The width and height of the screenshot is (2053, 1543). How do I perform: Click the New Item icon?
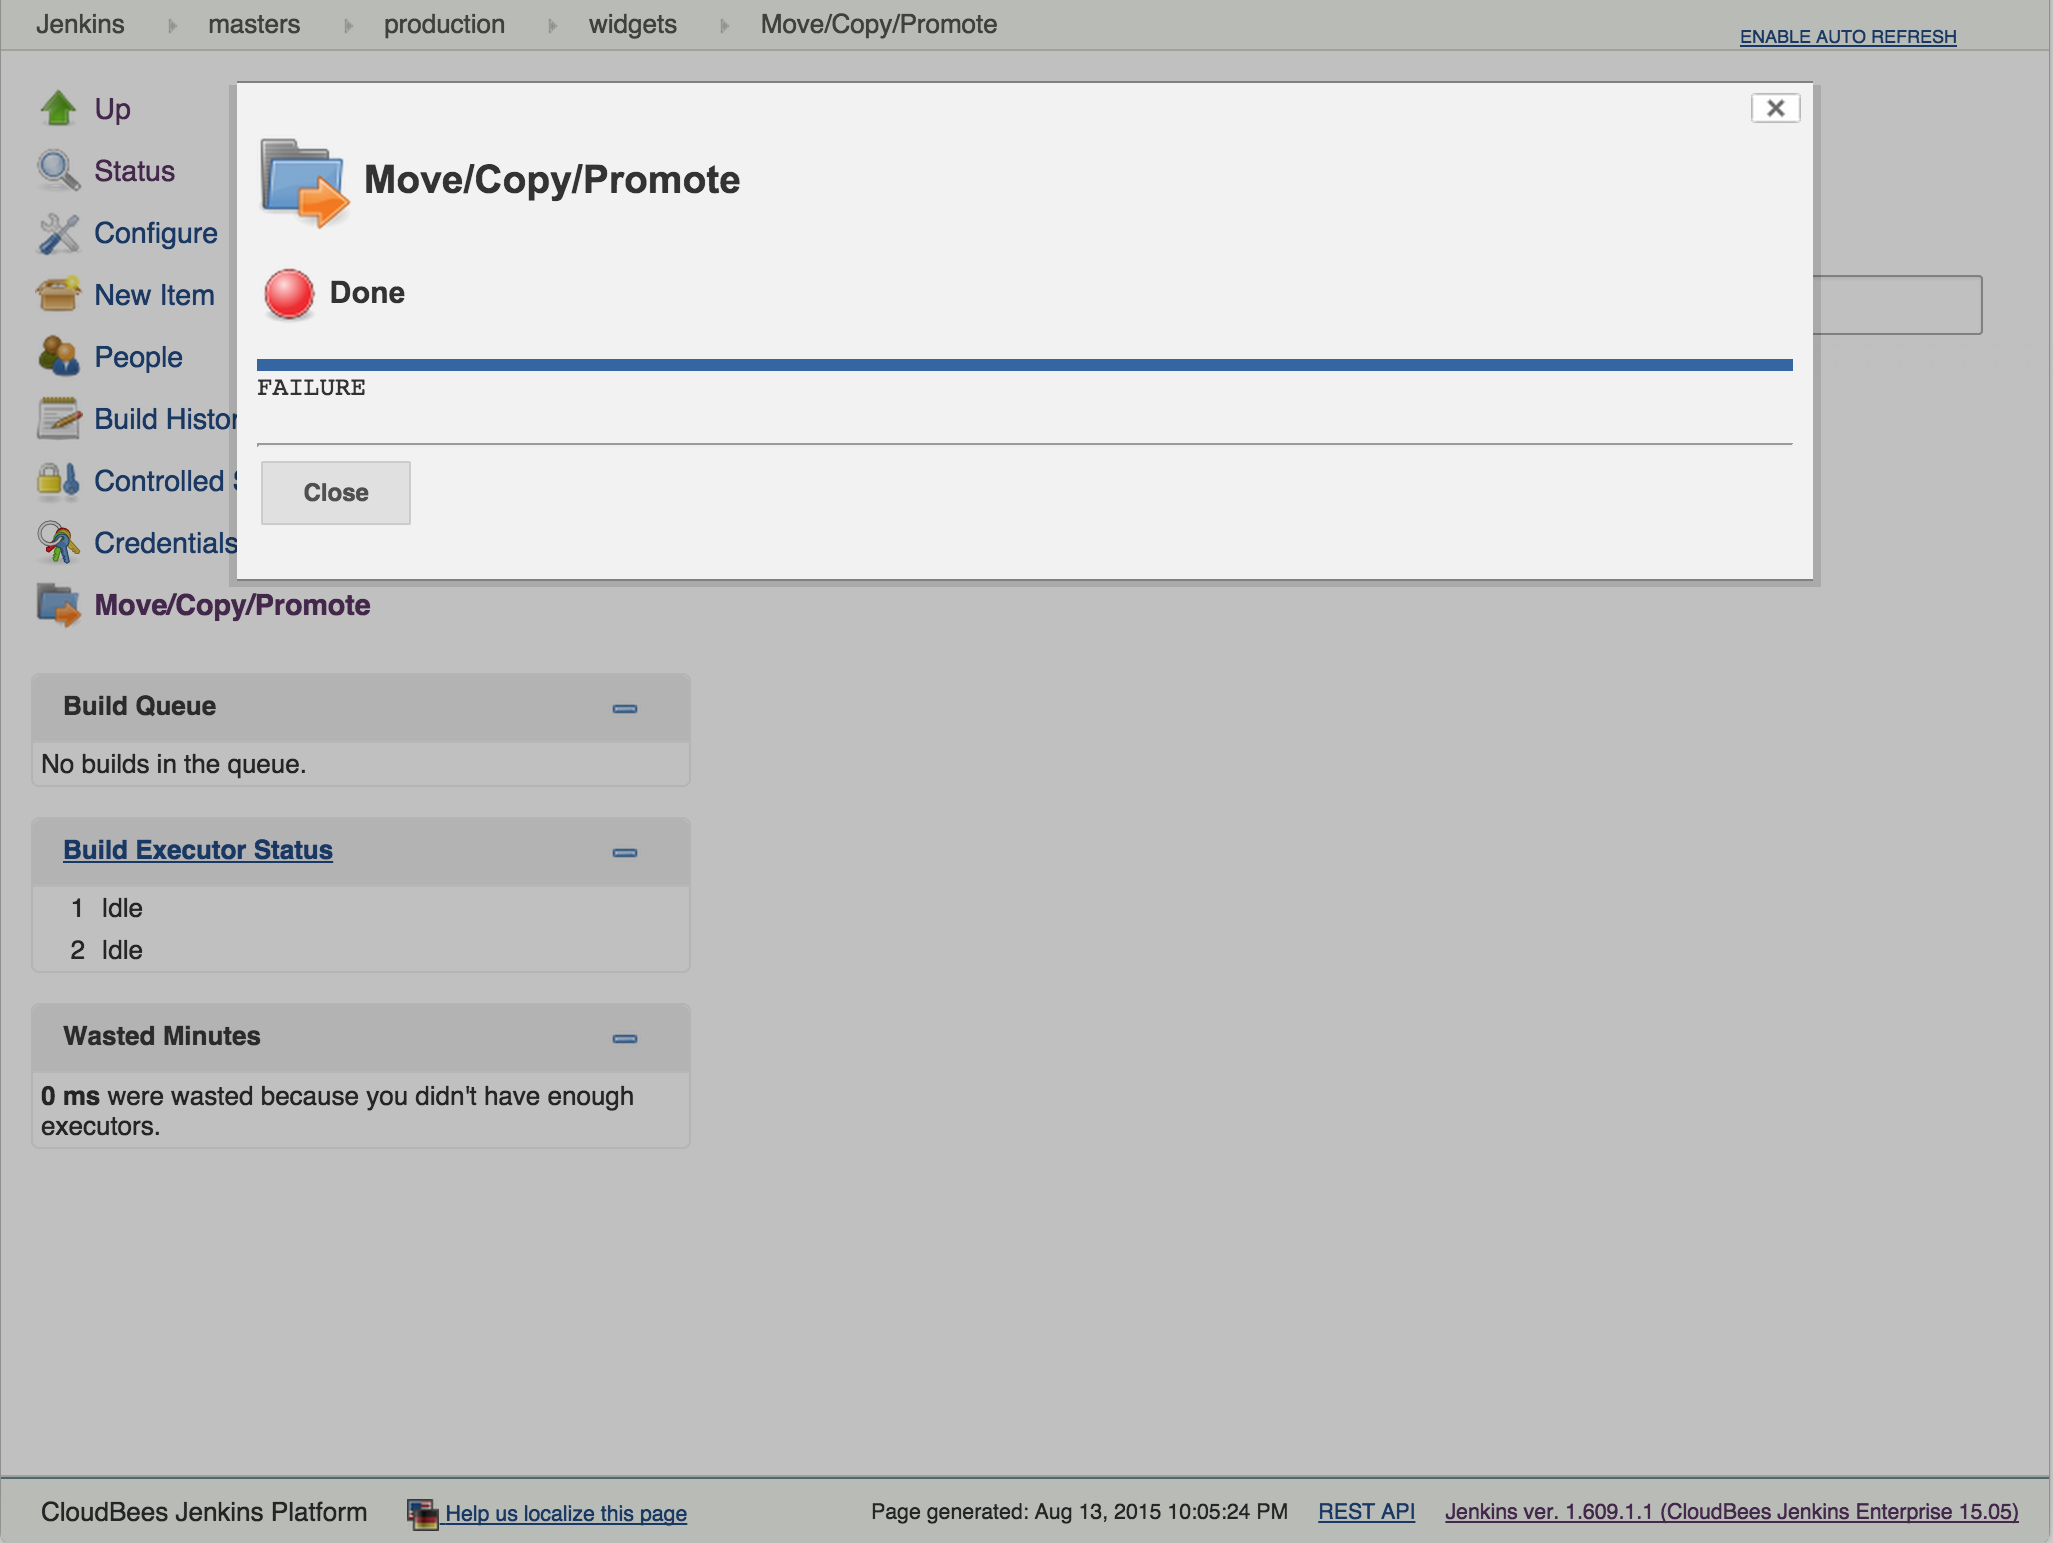(60, 293)
